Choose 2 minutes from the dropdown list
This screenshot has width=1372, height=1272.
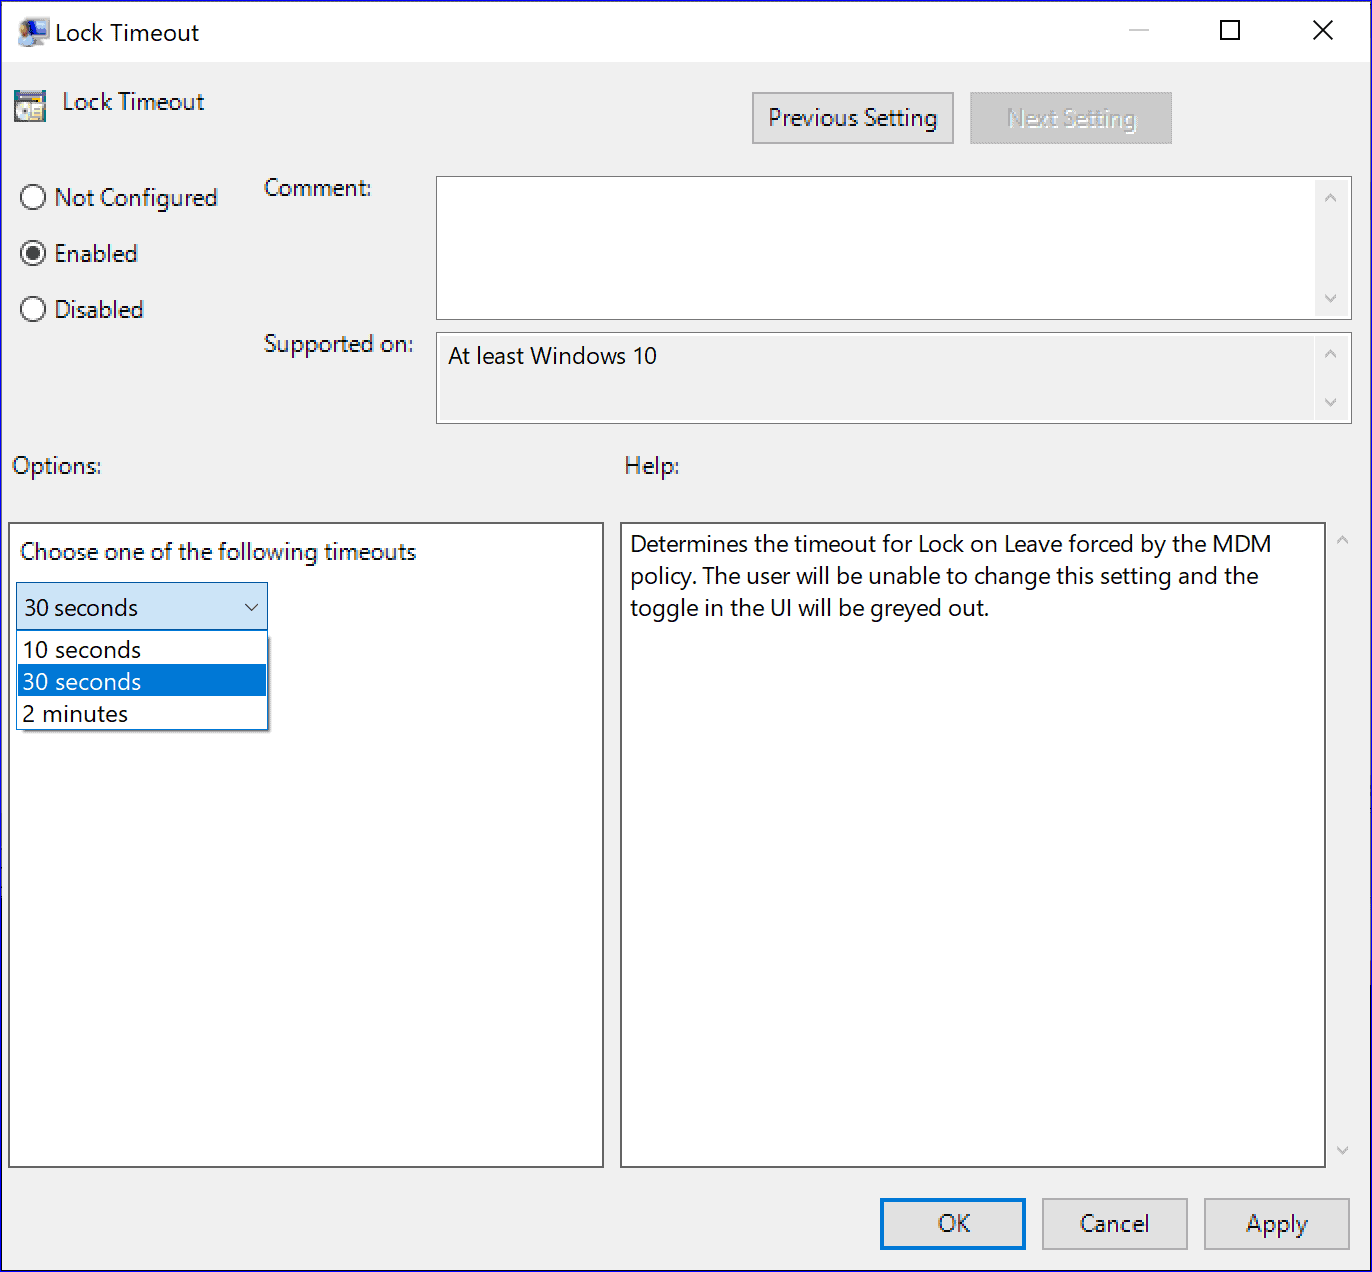point(142,714)
